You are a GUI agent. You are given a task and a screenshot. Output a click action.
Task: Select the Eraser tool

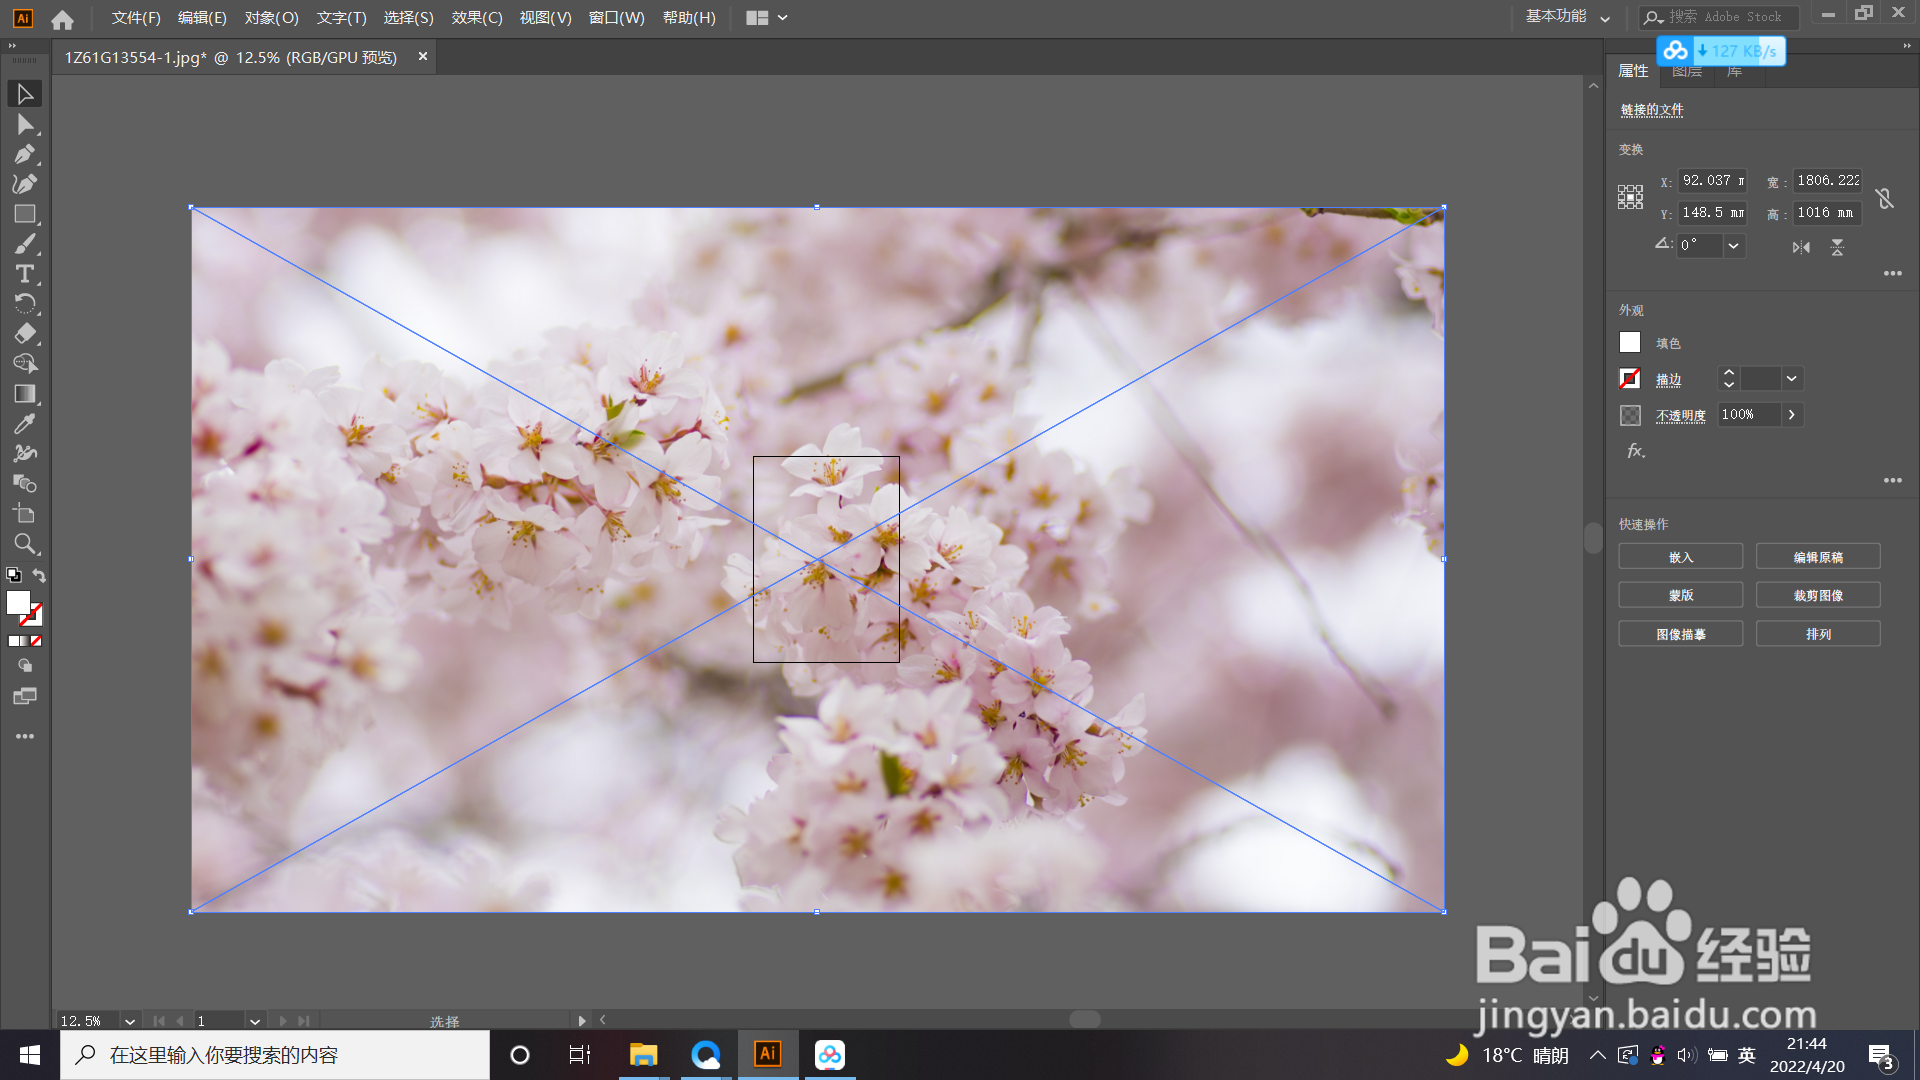pyautogui.click(x=25, y=334)
